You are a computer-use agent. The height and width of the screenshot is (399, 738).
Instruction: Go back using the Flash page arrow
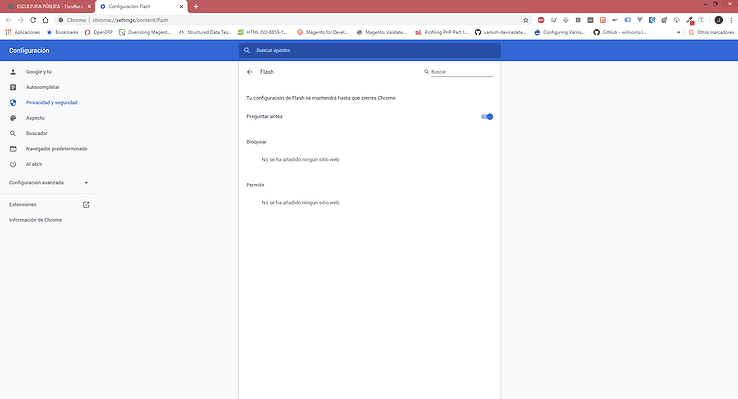click(x=249, y=72)
